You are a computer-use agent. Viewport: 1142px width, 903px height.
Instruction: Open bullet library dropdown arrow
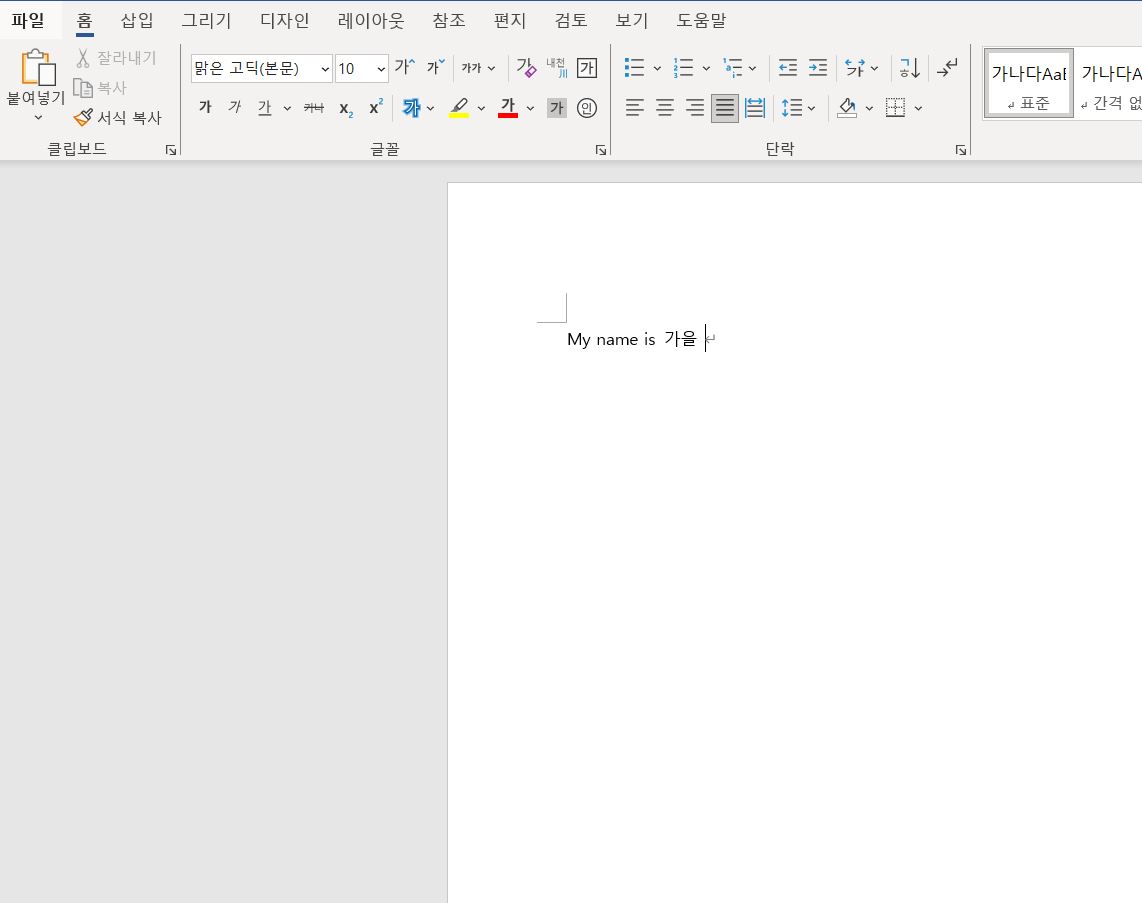[x=657, y=68]
